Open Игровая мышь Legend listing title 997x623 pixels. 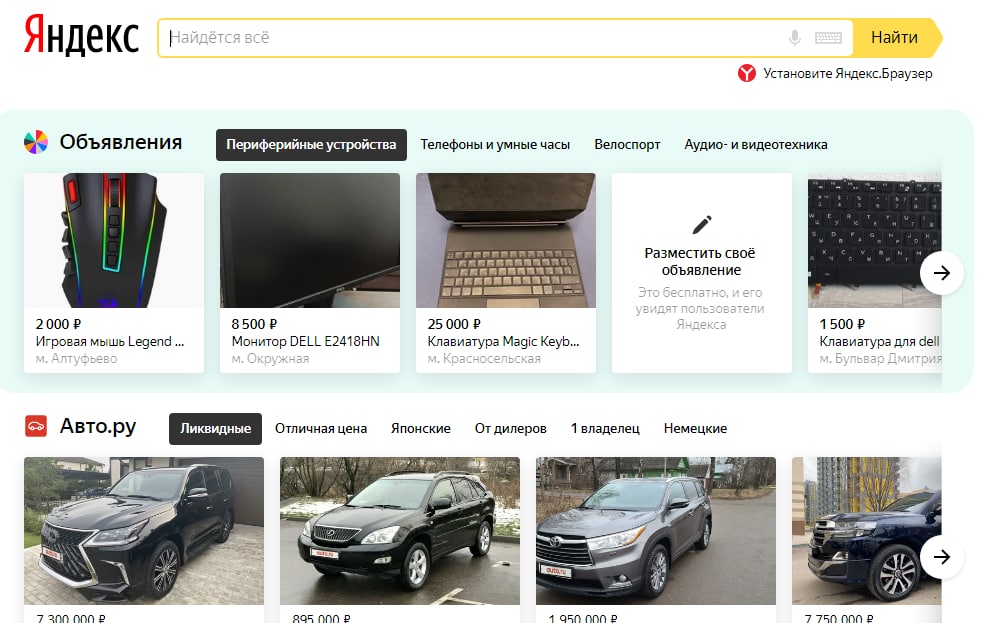click(110, 341)
